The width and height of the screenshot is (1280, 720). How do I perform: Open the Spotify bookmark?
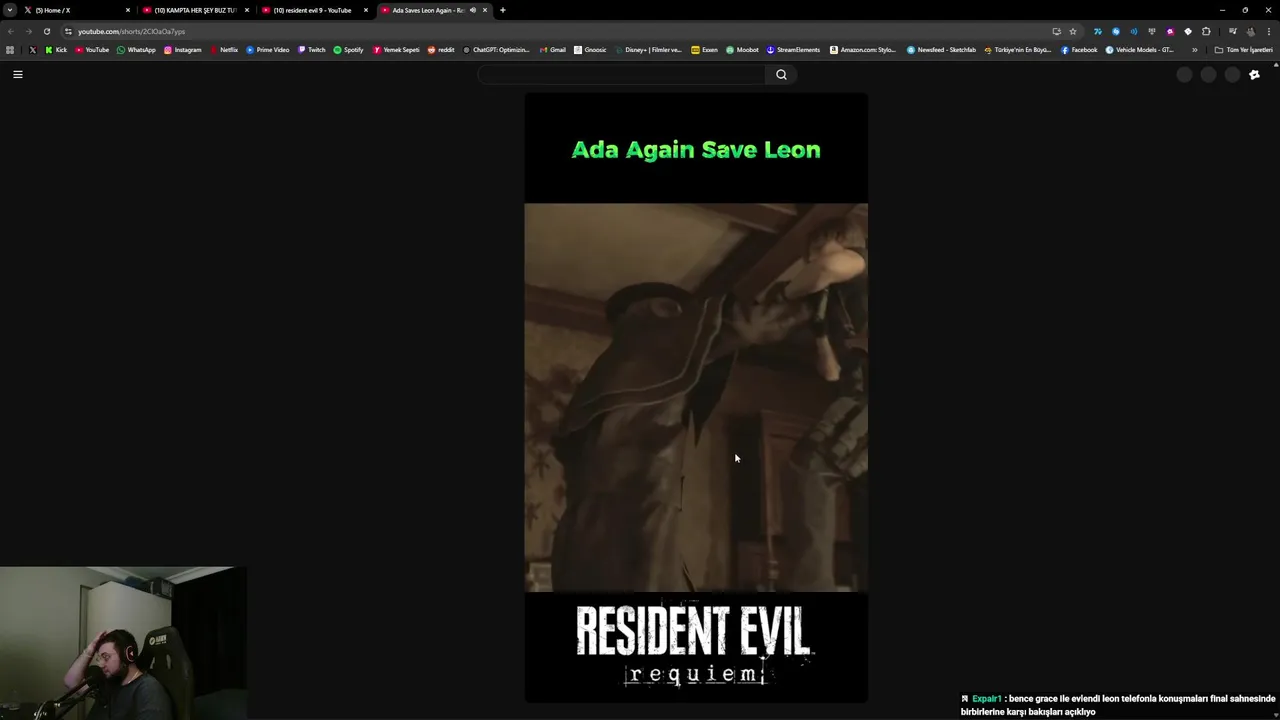pos(348,49)
